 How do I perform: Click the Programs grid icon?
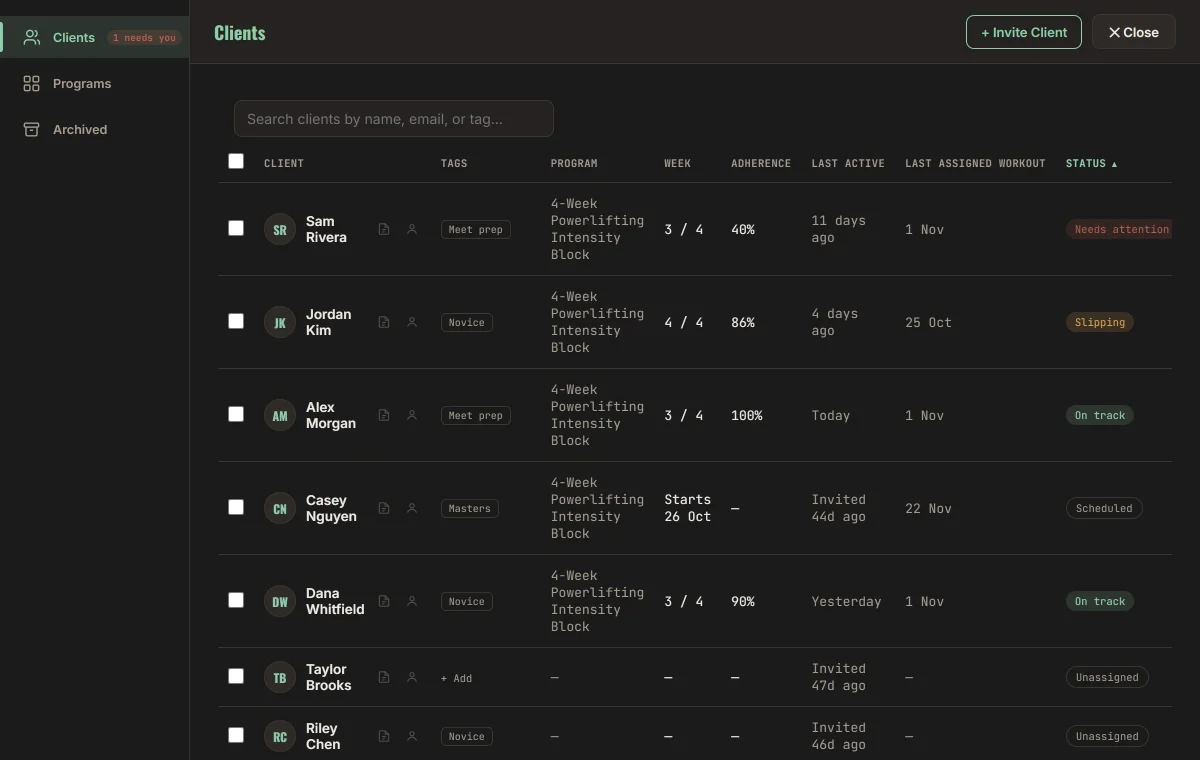[32, 83]
